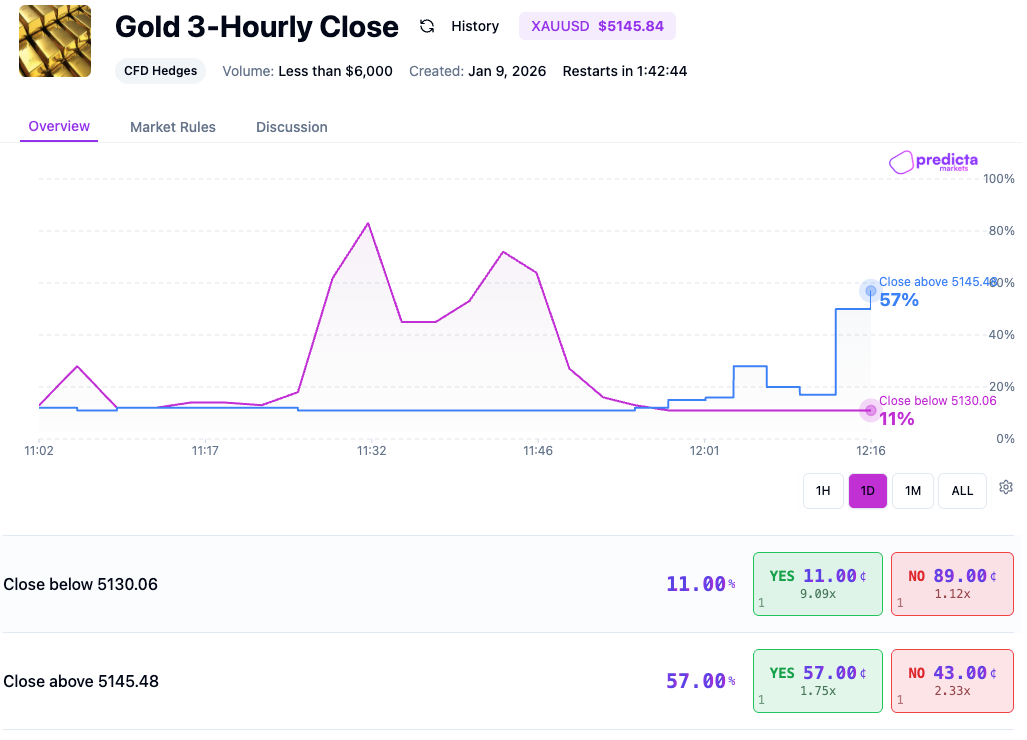This screenshot has width=1027, height=740.
Task: Buy YES at 57¢ on Close above 5145.48
Action: pyautogui.click(x=817, y=680)
